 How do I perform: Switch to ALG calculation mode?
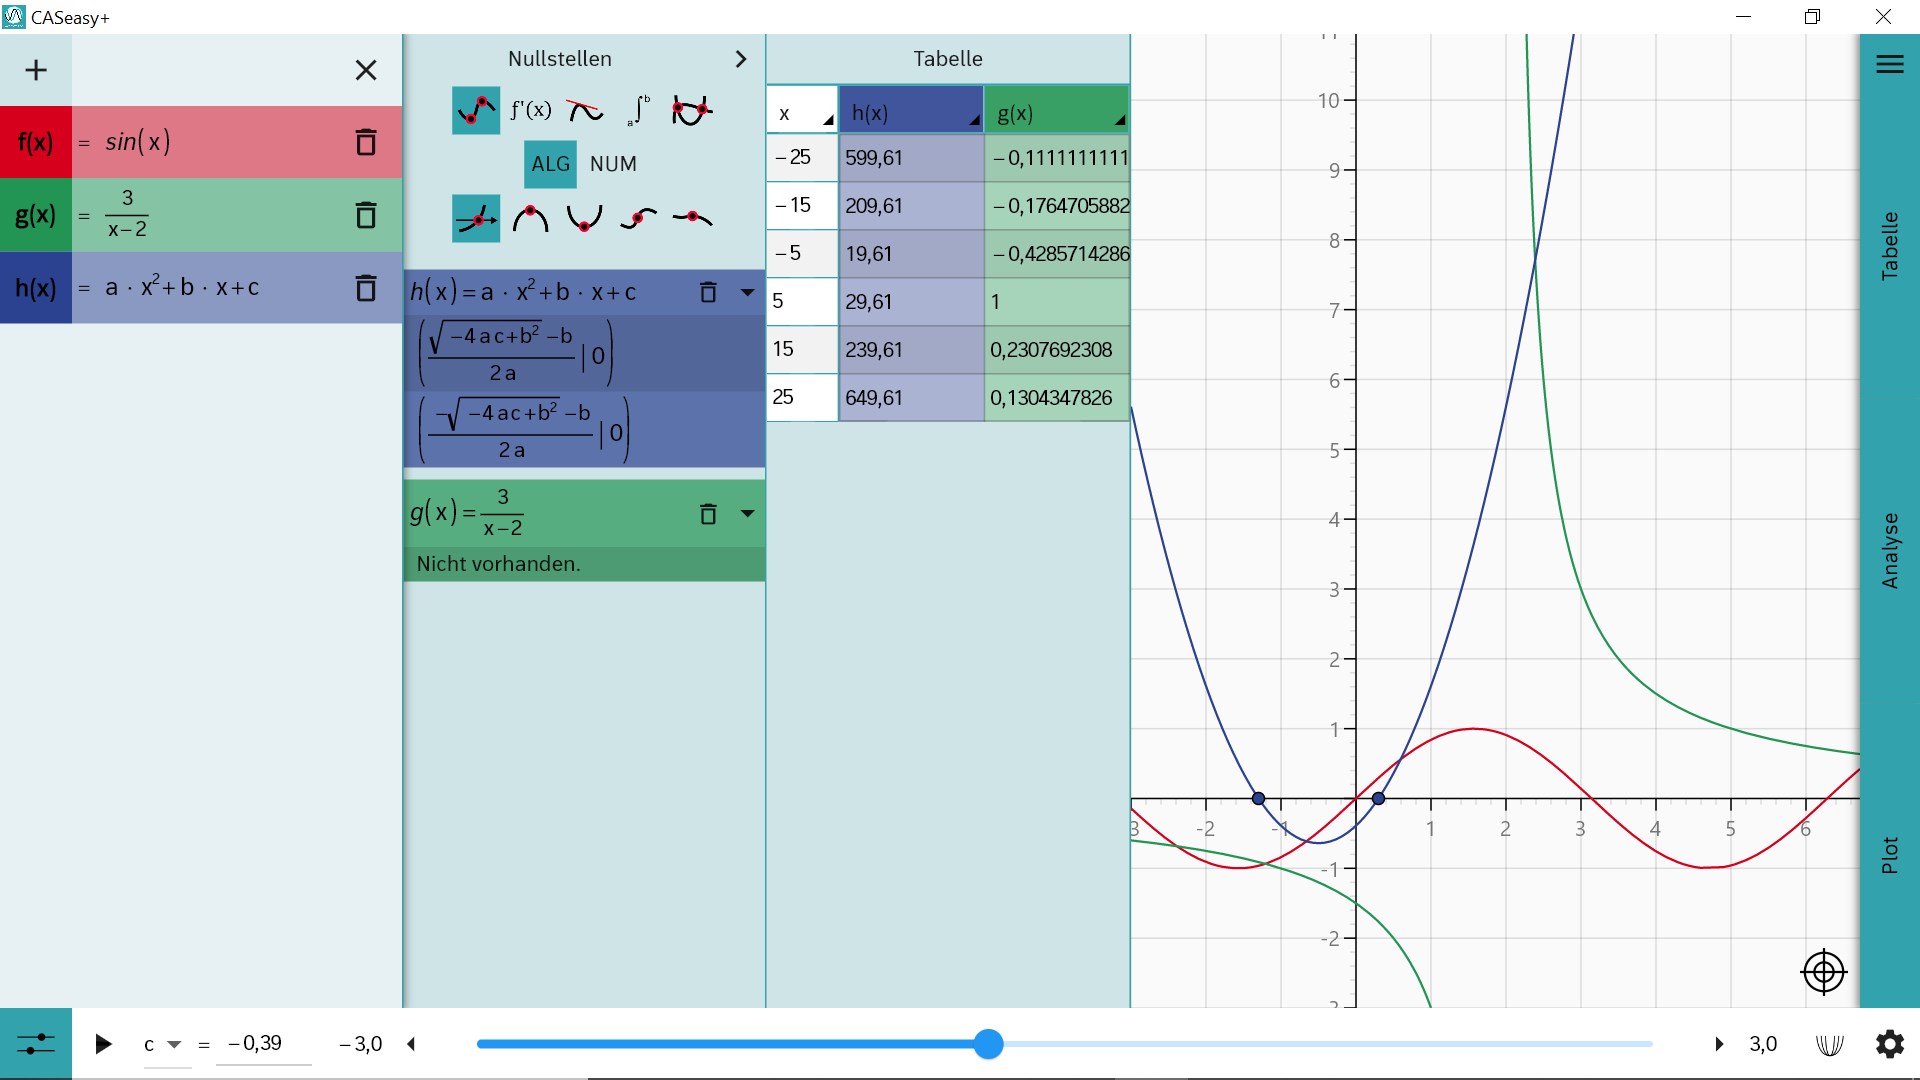click(550, 164)
